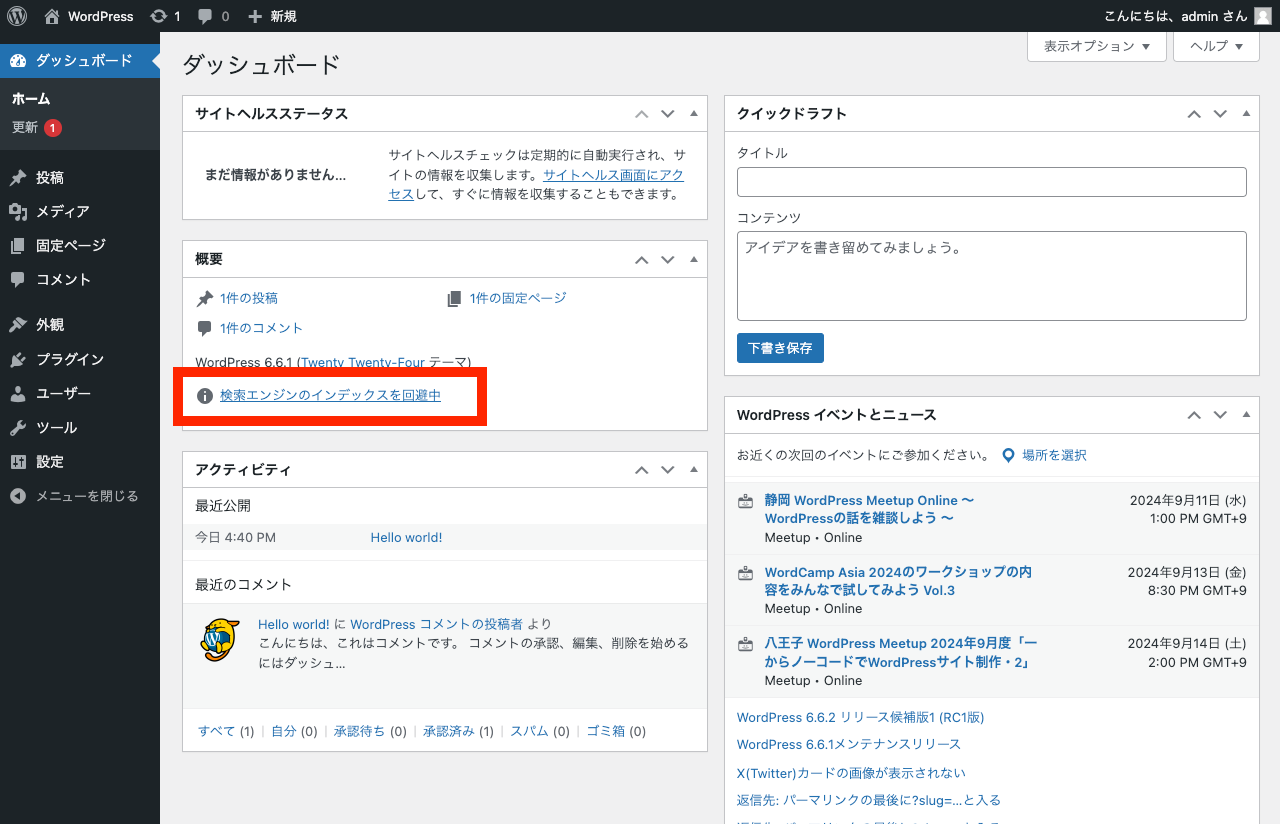Filter comments by 自分
The width and height of the screenshot is (1280, 824).
(284, 731)
